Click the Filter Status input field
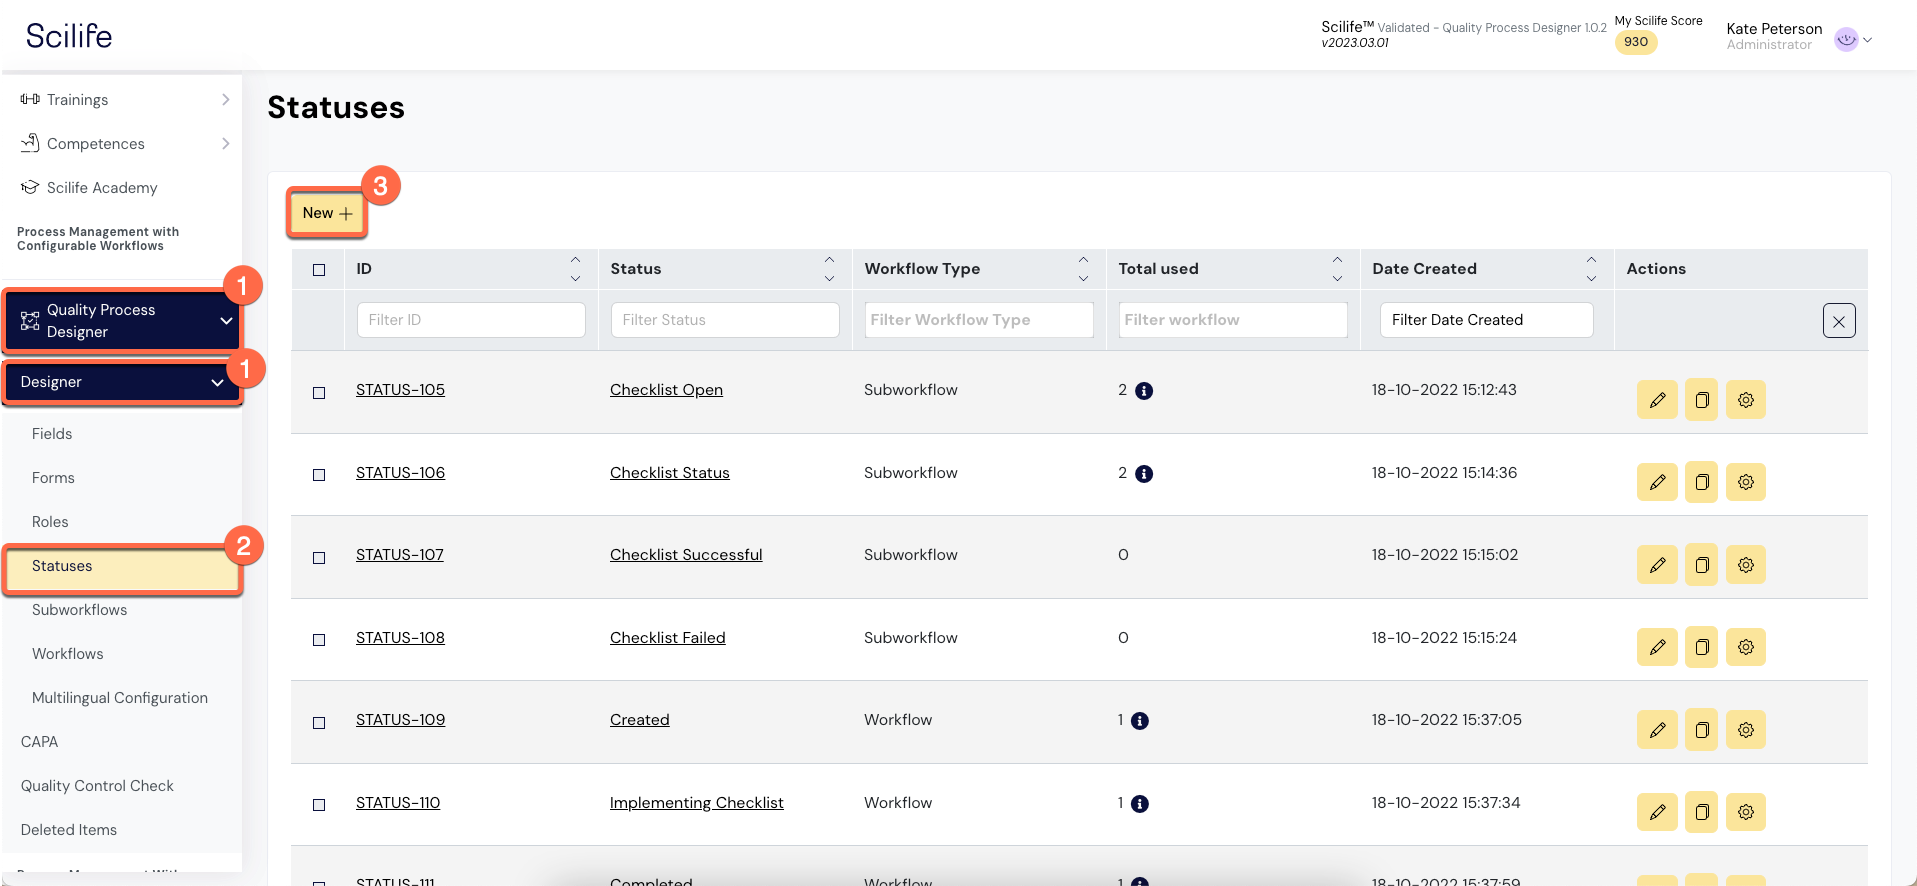The image size is (1917, 886). click(724, 320)
